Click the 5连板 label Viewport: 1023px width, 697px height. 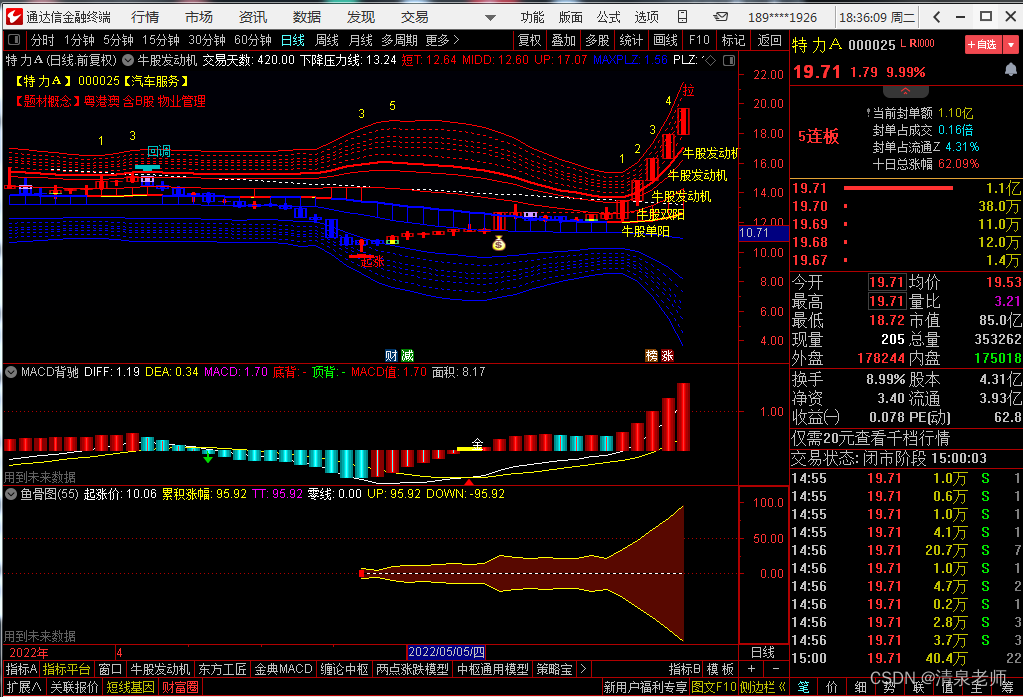pos(818,136)
